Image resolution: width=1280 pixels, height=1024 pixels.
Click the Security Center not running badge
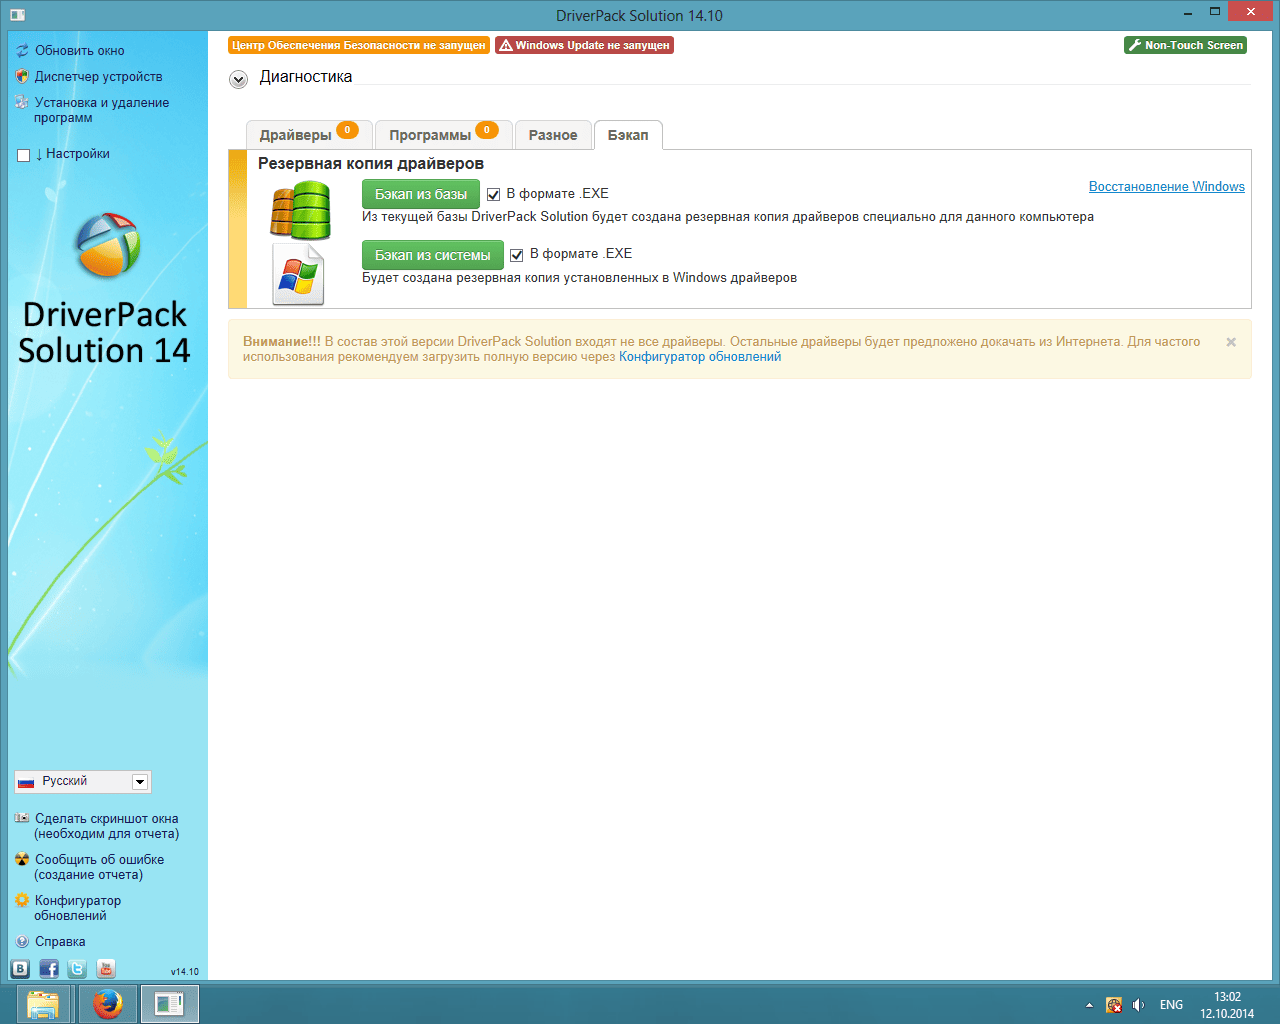coord(359,45)
